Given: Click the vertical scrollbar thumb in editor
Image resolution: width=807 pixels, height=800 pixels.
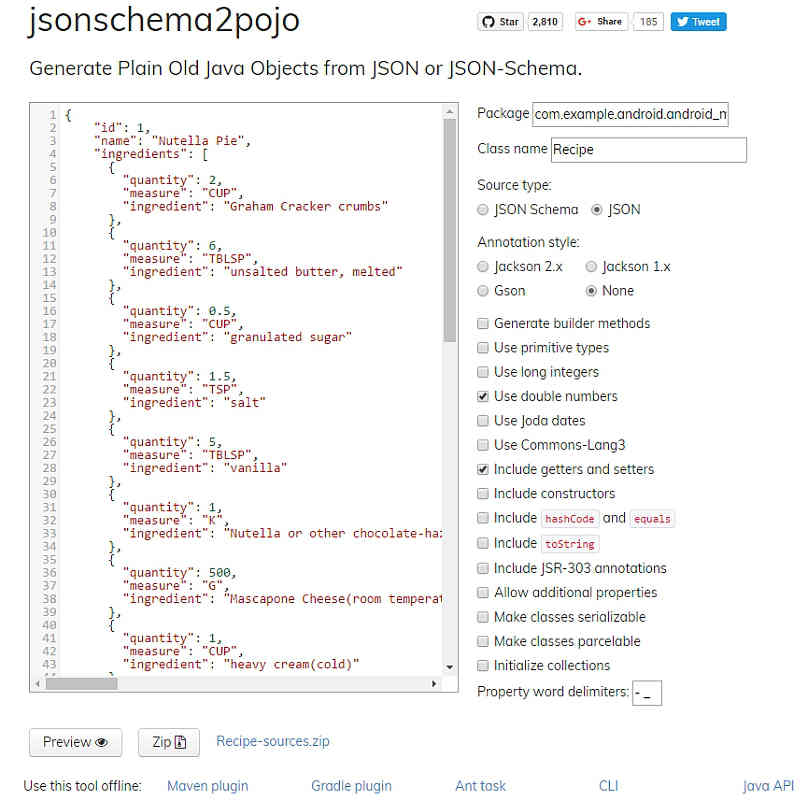Looking at the screenshot, I should click(450, 231).
